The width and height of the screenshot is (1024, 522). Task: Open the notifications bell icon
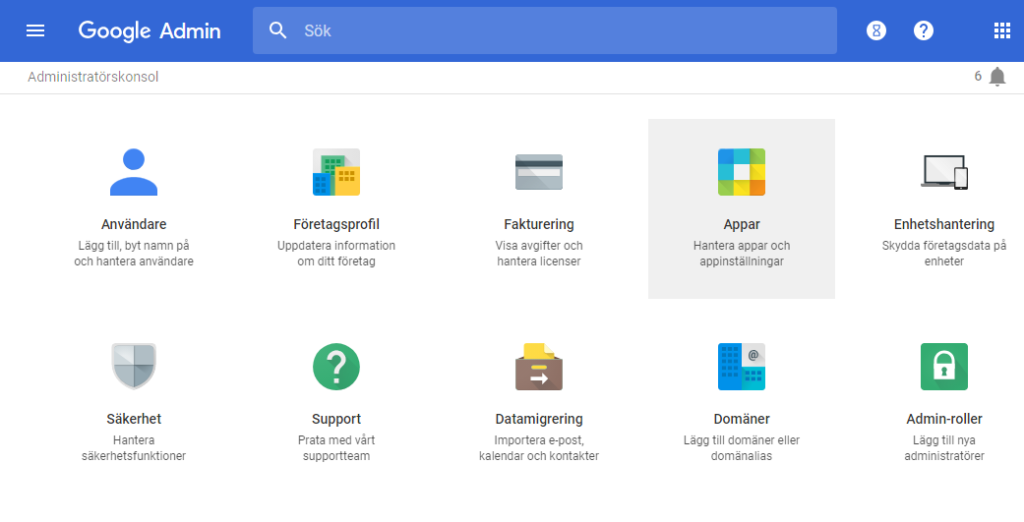point(997,77)
